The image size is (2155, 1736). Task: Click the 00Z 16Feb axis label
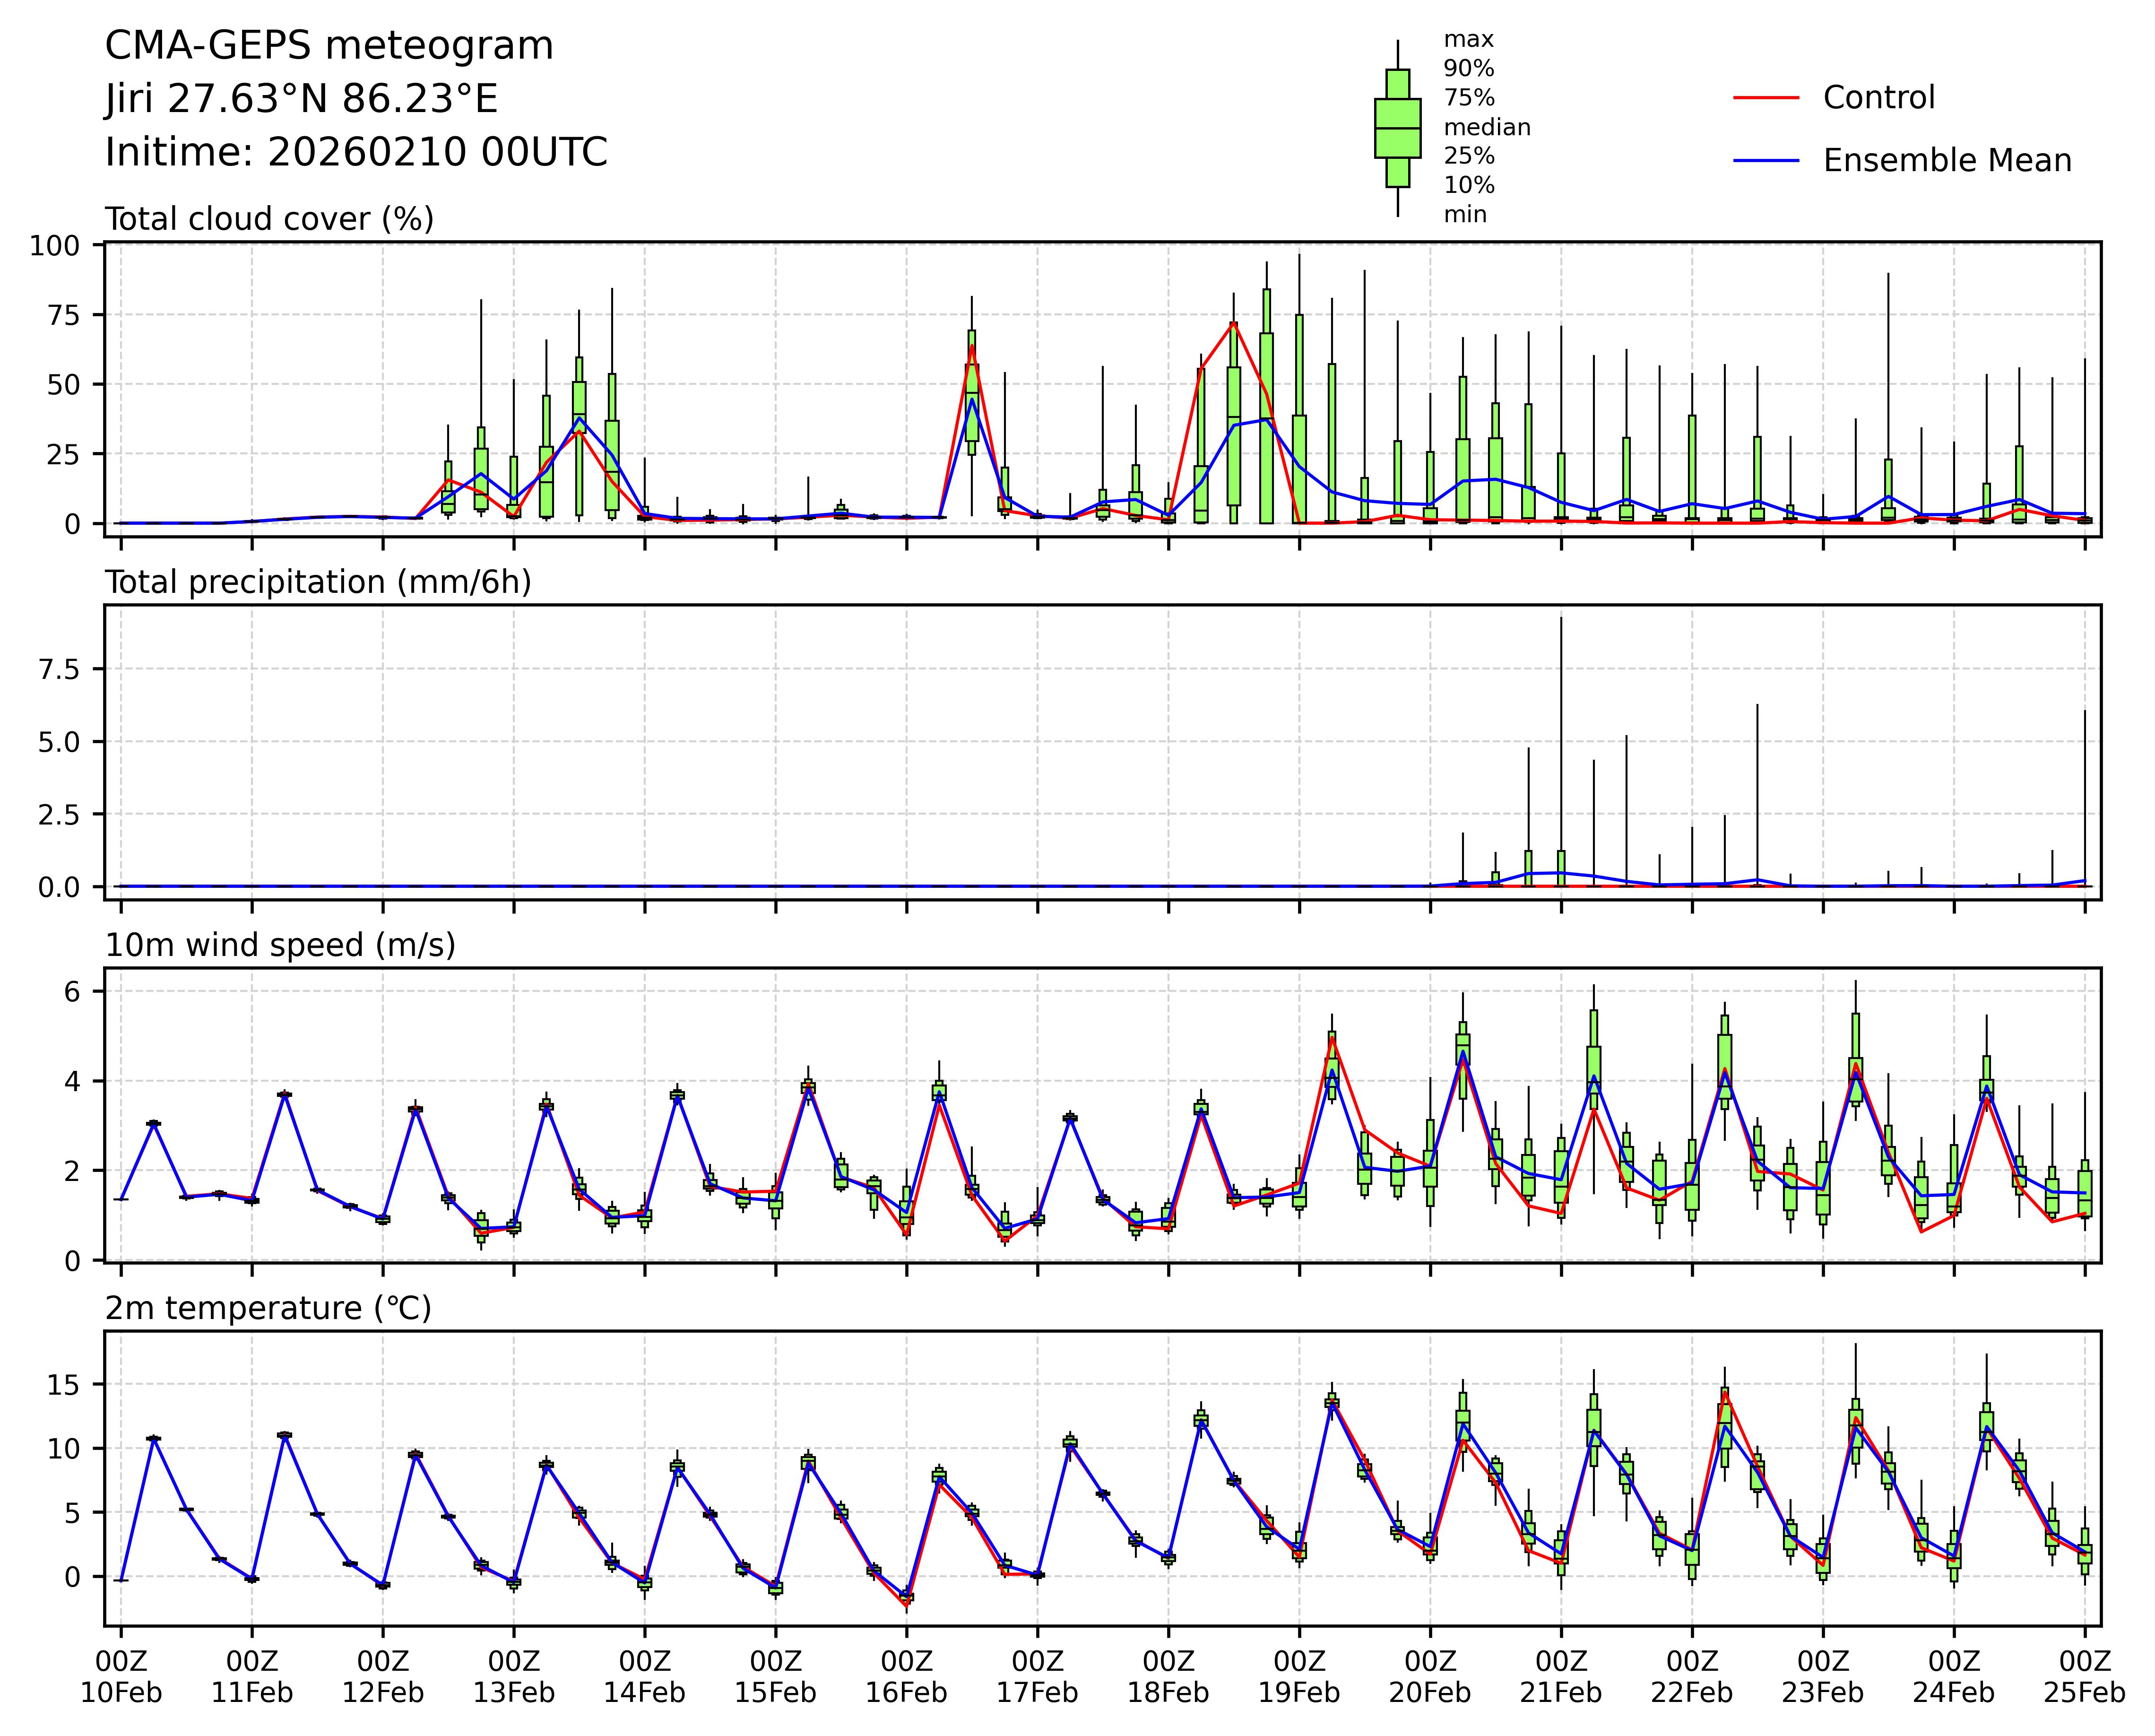pyautogui.click(x=906, y=1677)
